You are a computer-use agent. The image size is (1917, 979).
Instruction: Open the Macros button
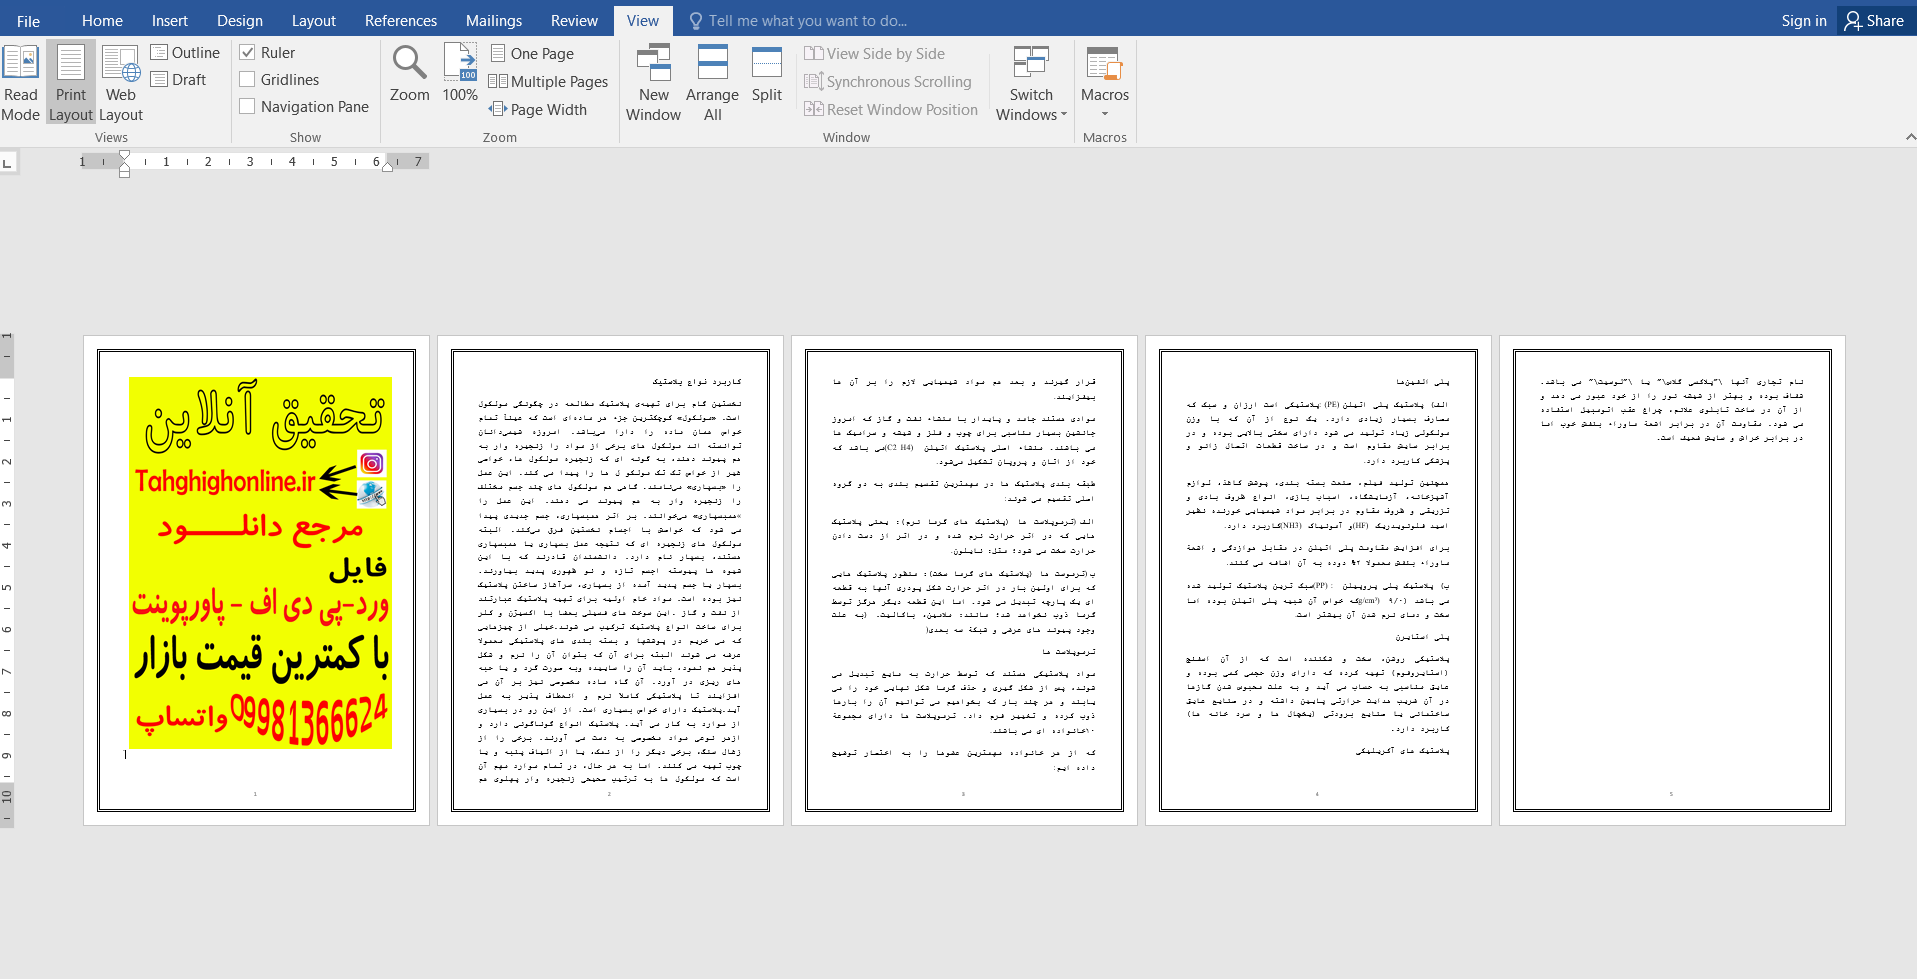1105,73
